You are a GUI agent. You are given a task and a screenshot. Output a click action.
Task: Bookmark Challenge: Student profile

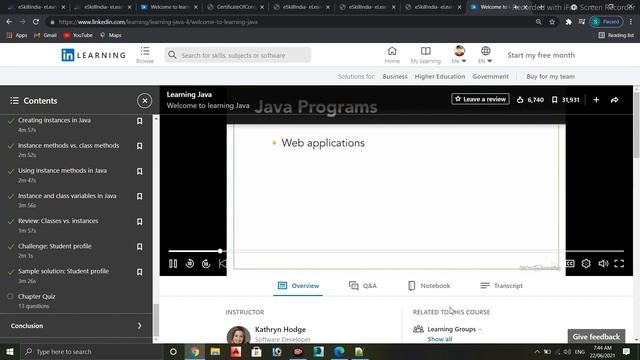(140, 247)
